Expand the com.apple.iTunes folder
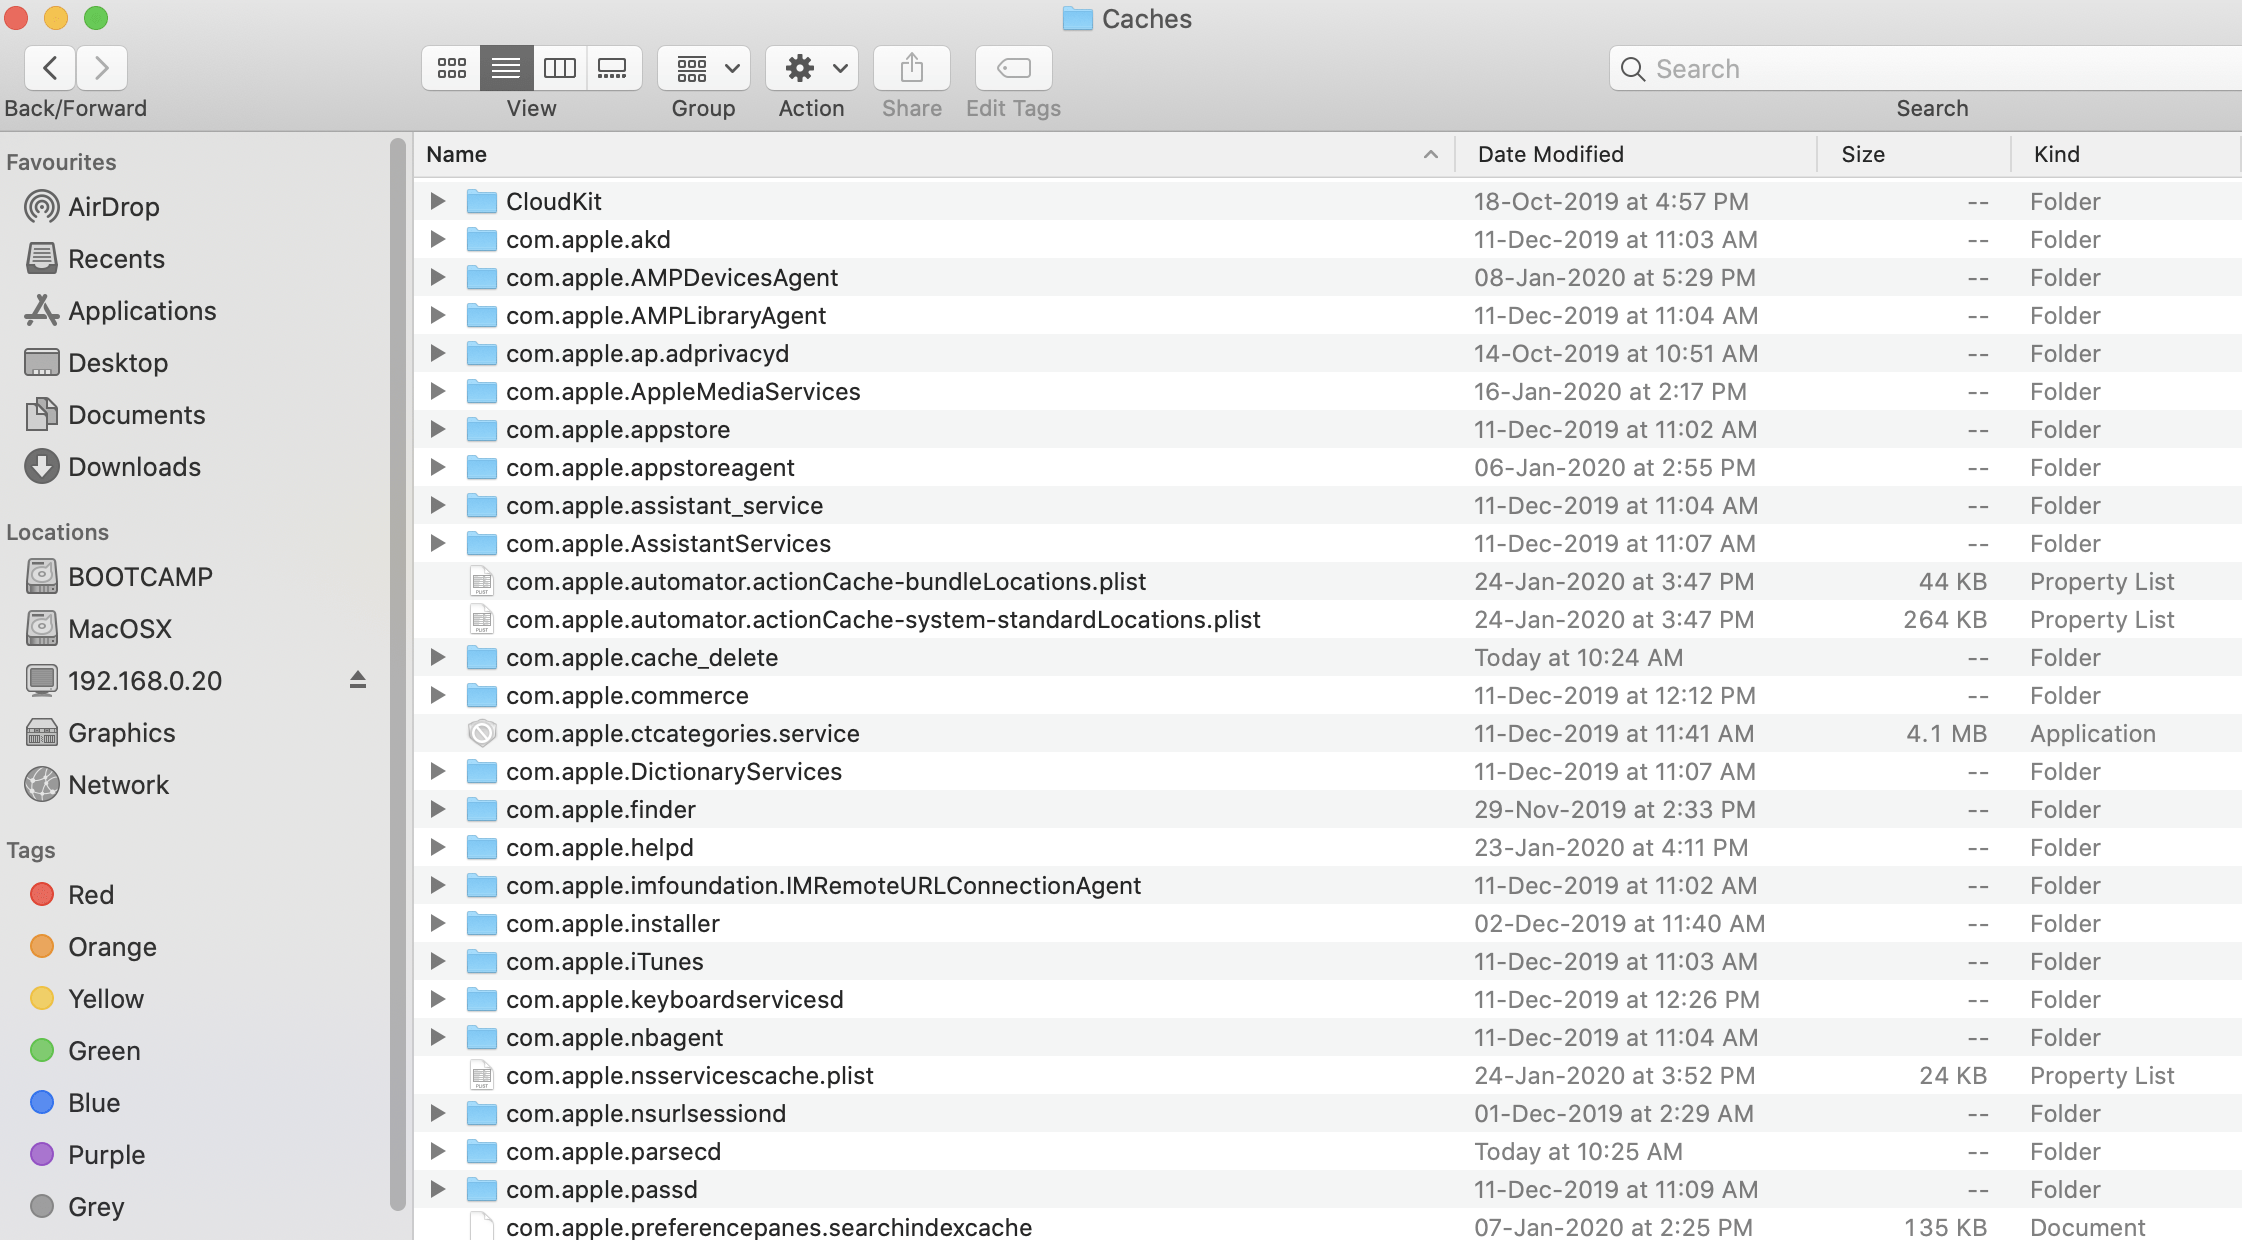The width and height of the screenshot is (2242, 1240). click(437, 961)
